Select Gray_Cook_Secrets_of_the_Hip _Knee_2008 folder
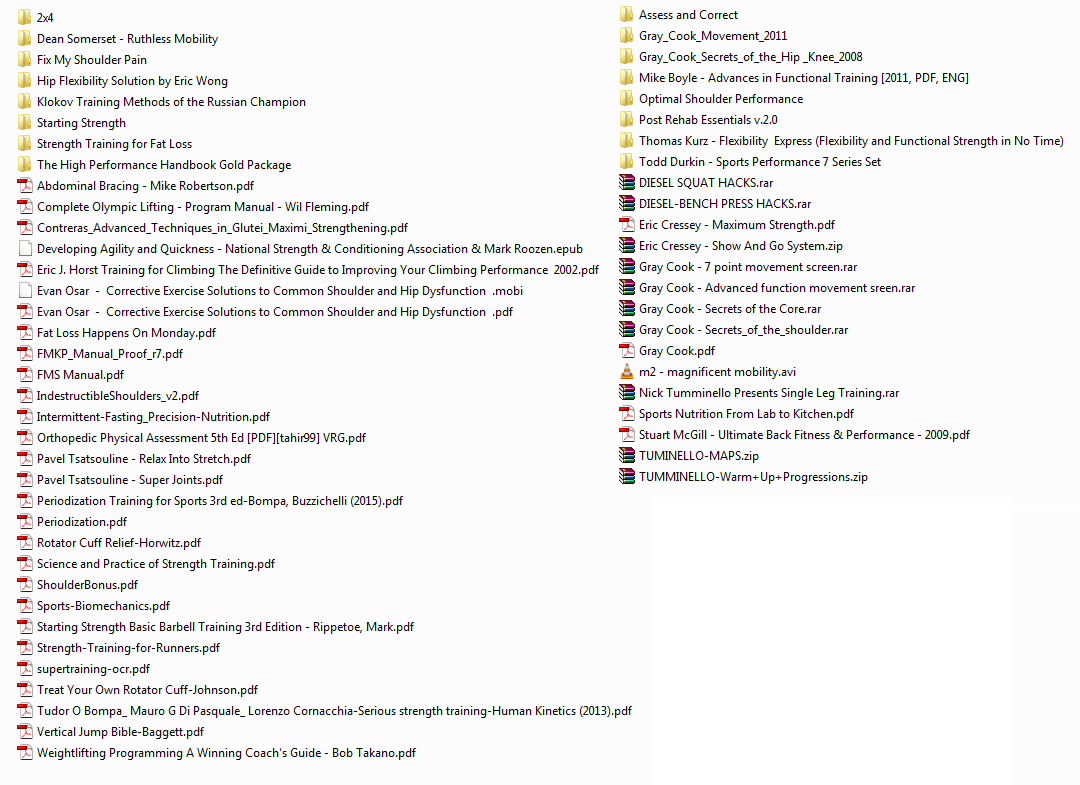Screen dimensions: 1080x785 [751, 56]
